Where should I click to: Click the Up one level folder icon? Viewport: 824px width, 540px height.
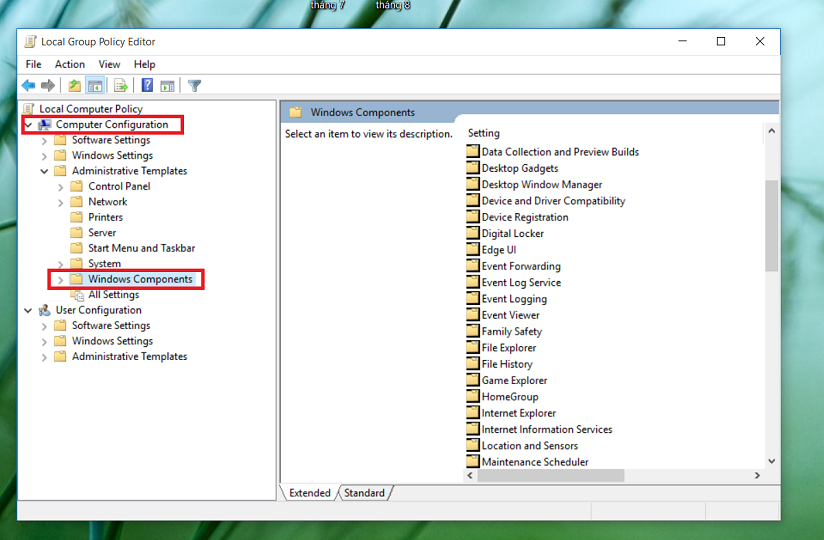coord(75,85)
